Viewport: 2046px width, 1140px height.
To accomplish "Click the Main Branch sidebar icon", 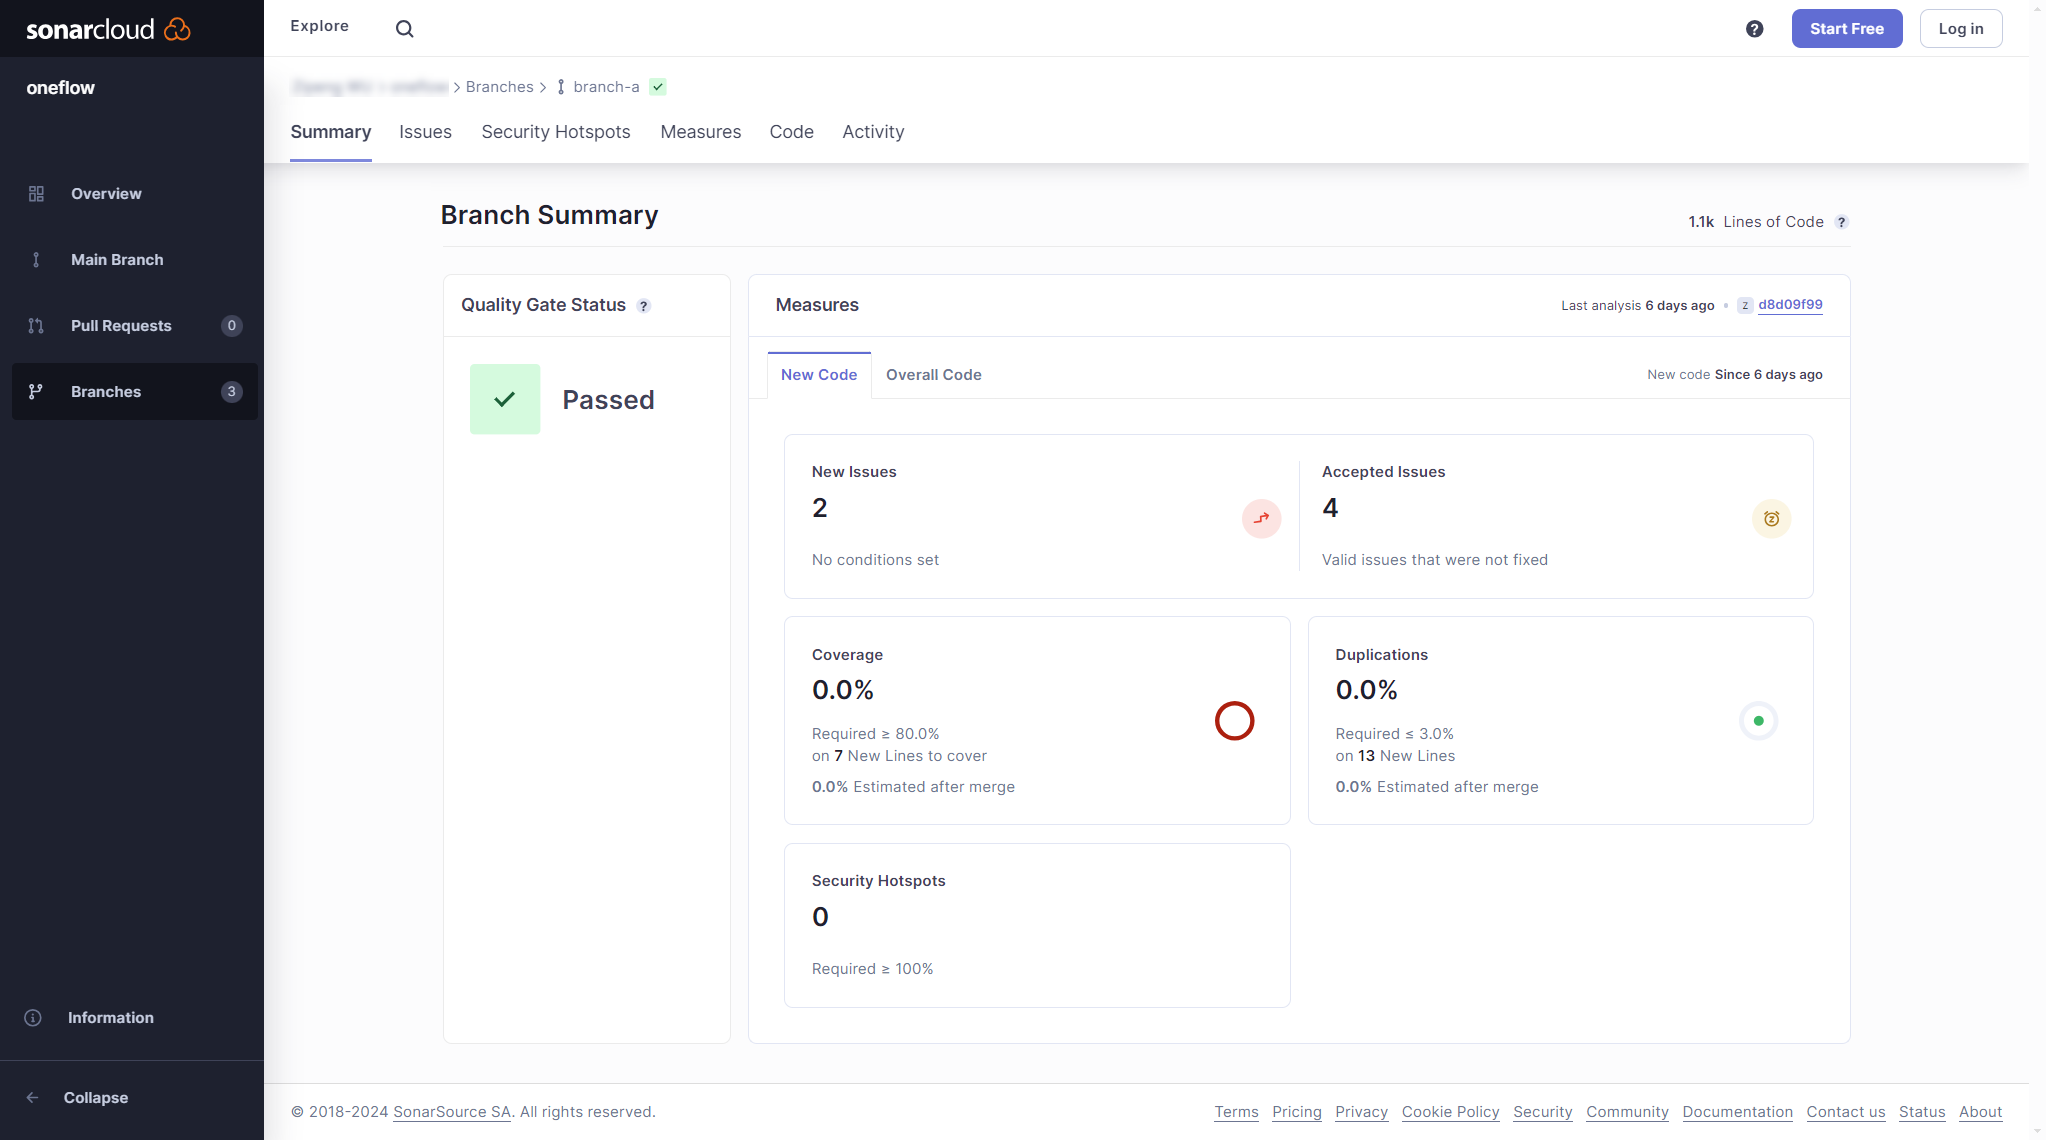I will point(36,260).
